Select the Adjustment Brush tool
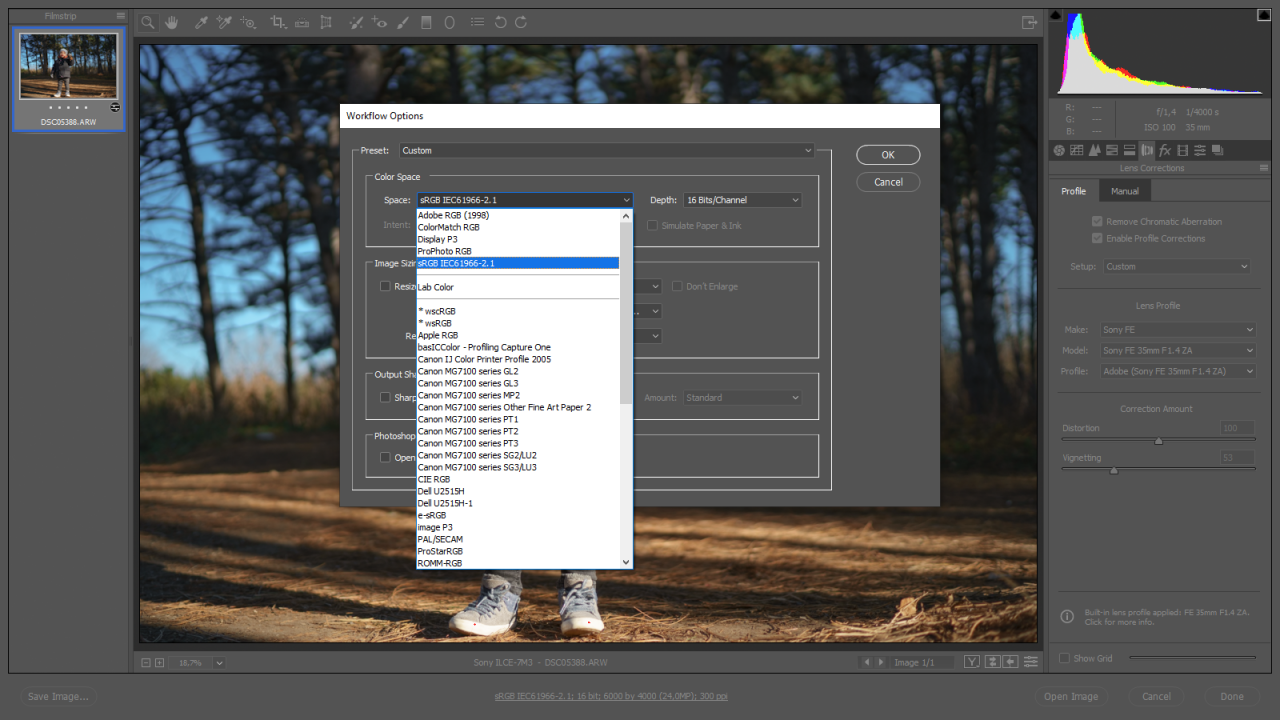 (x=402, y=22)
